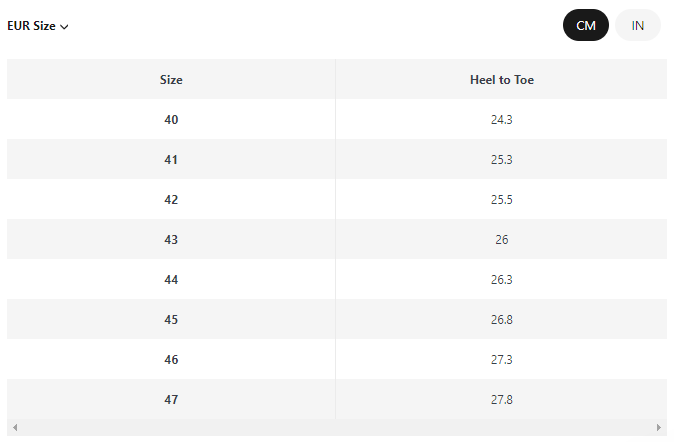Click the right scroll arrow
Viewport: 674px width, 442px height.
click(x=659, y=427)
